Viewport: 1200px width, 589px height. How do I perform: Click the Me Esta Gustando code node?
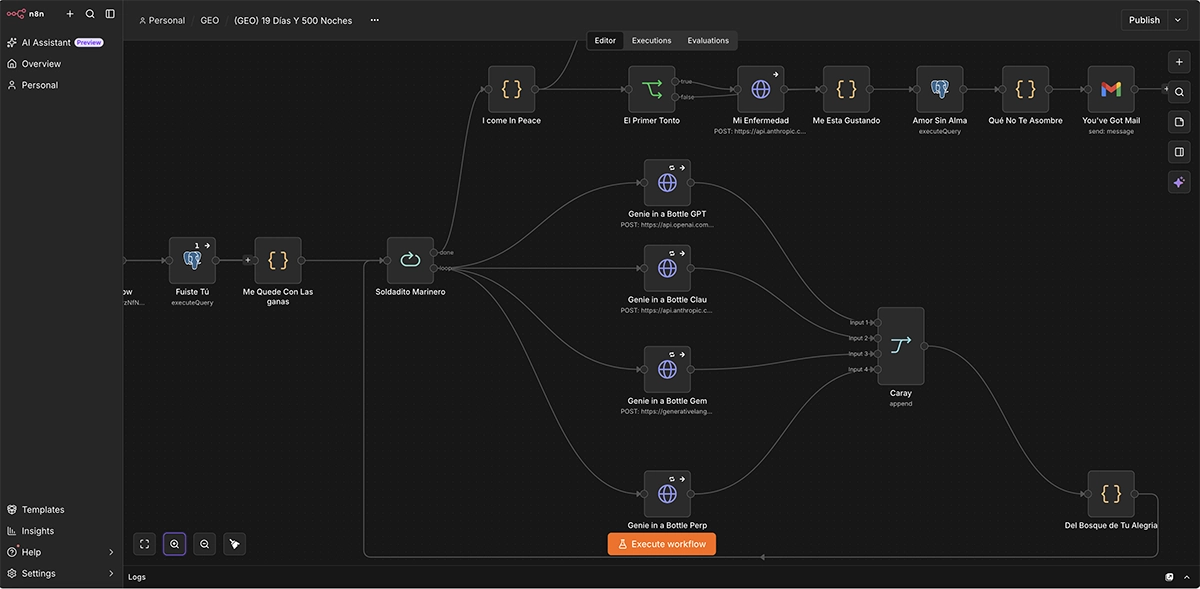[847, 89]
